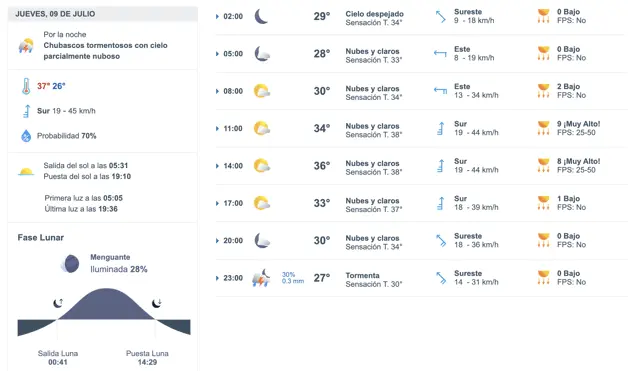Screen dimensions: 628x371
Task: Click the moonset icon on lunar graph
Action: (157, 303)
